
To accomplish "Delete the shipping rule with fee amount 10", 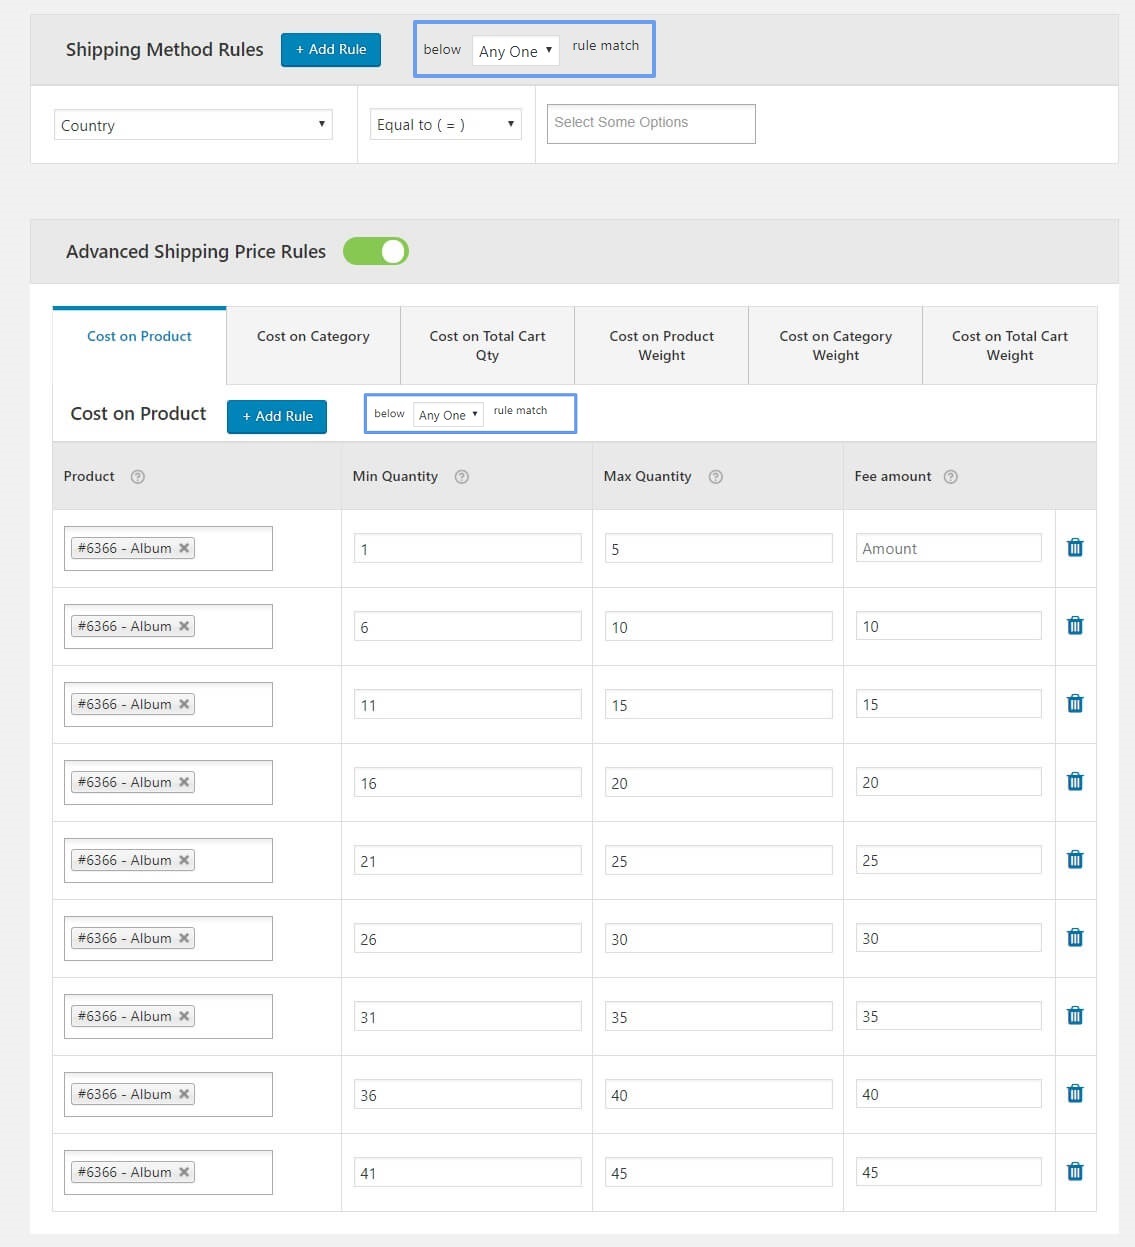I will point(1074,625).
